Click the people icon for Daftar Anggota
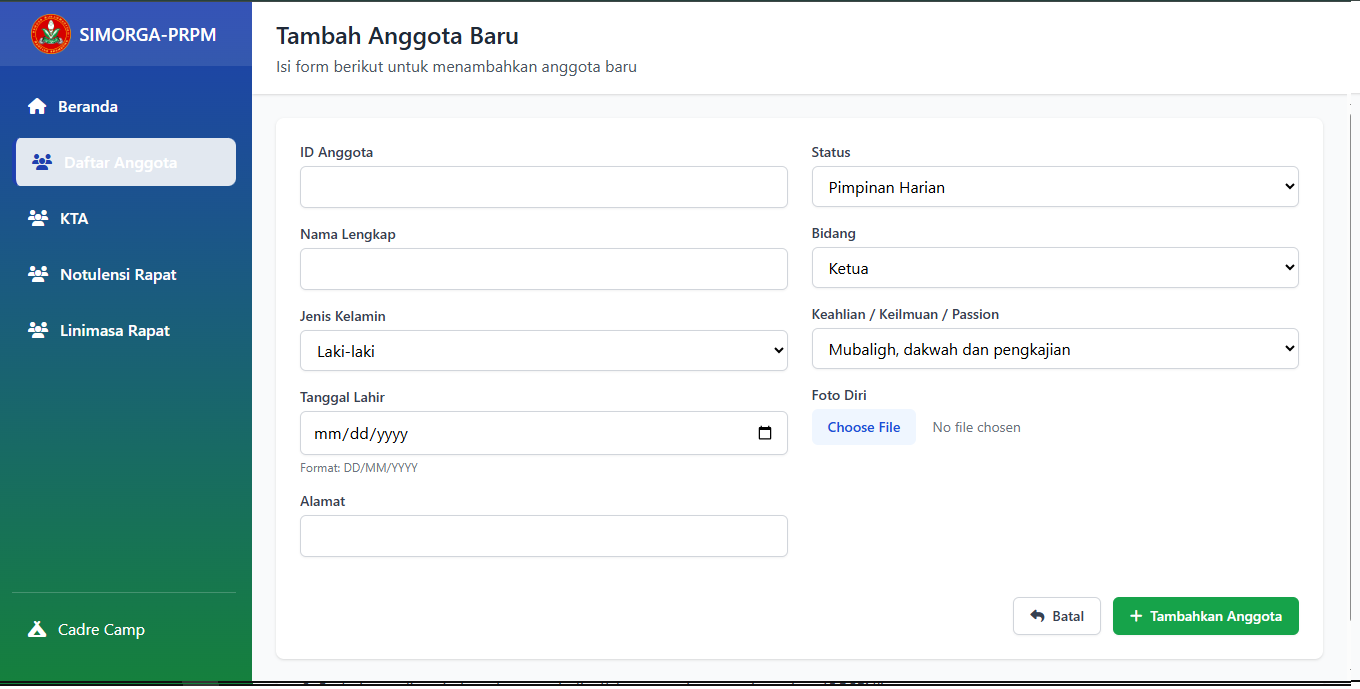The height and width of the screenshot is (689, 1360). [42, 162]
